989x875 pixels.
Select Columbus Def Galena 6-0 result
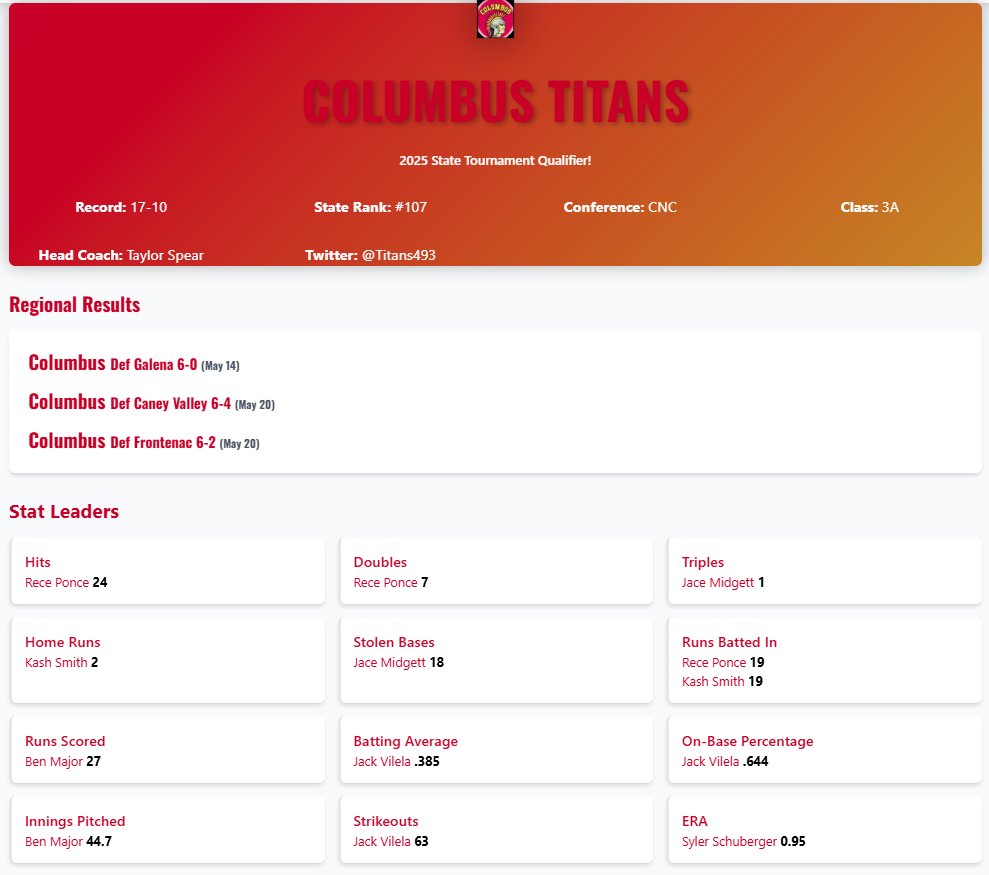[x=134, y=363]
